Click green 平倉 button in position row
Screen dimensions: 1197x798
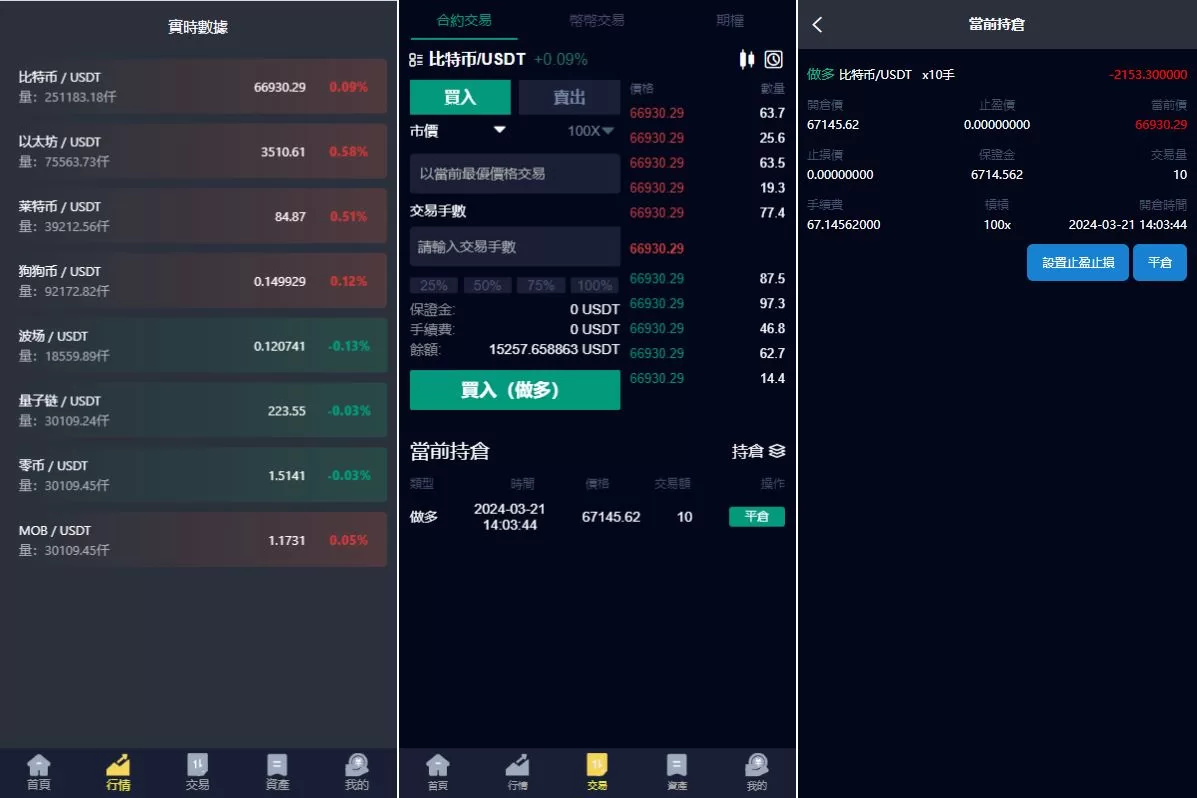point(757,516)
